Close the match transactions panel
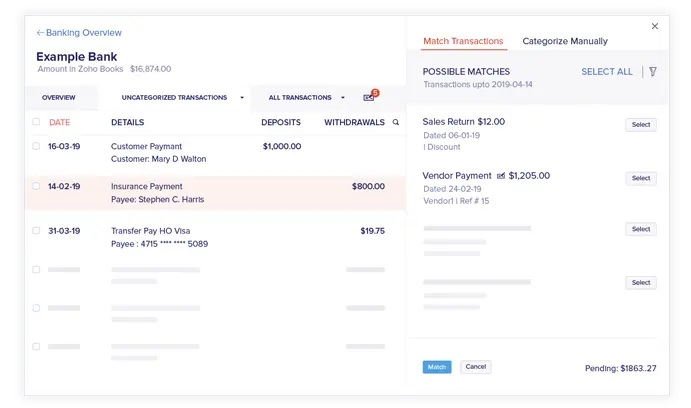The width and height of the screenshot is (691, 408). 655,26
